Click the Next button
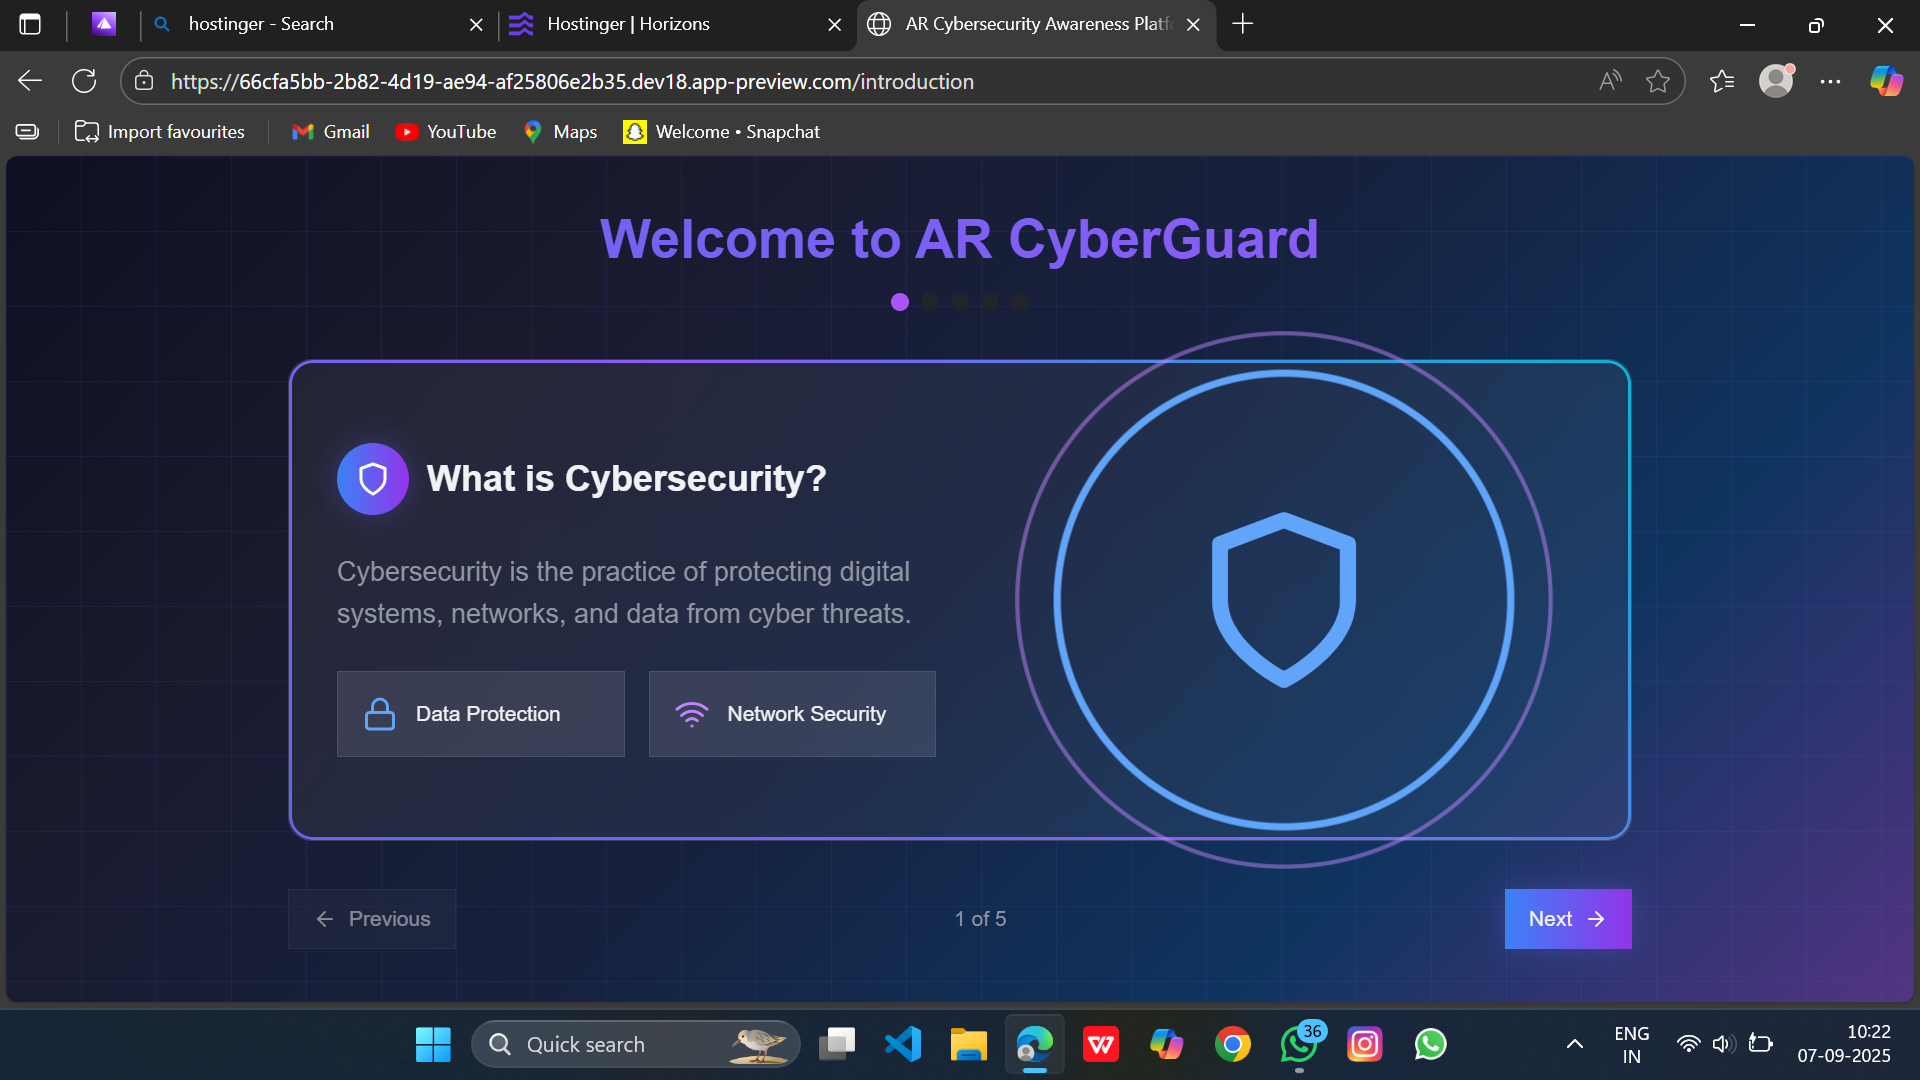Image resolution: width=1920 pixels, height=1080 pixels. [x=1567, y=919]
